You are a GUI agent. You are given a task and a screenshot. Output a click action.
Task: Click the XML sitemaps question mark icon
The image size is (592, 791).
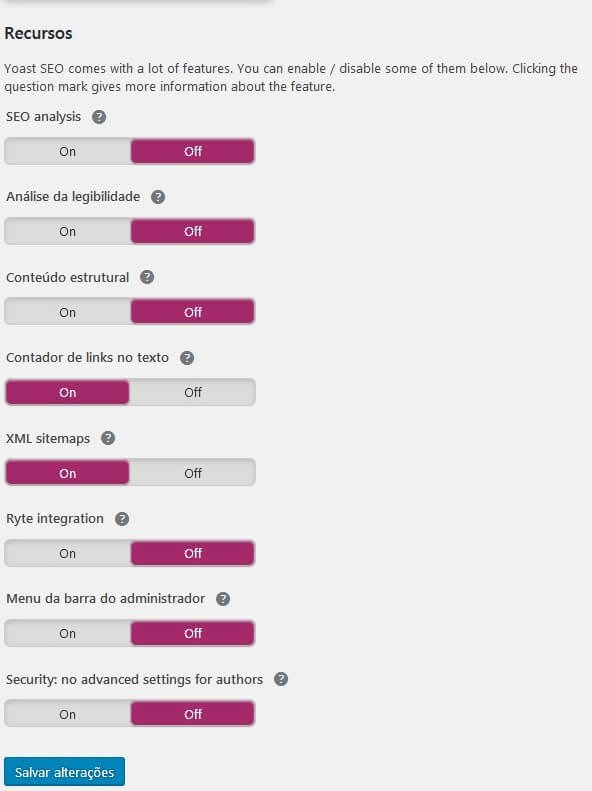coord(108,438)
